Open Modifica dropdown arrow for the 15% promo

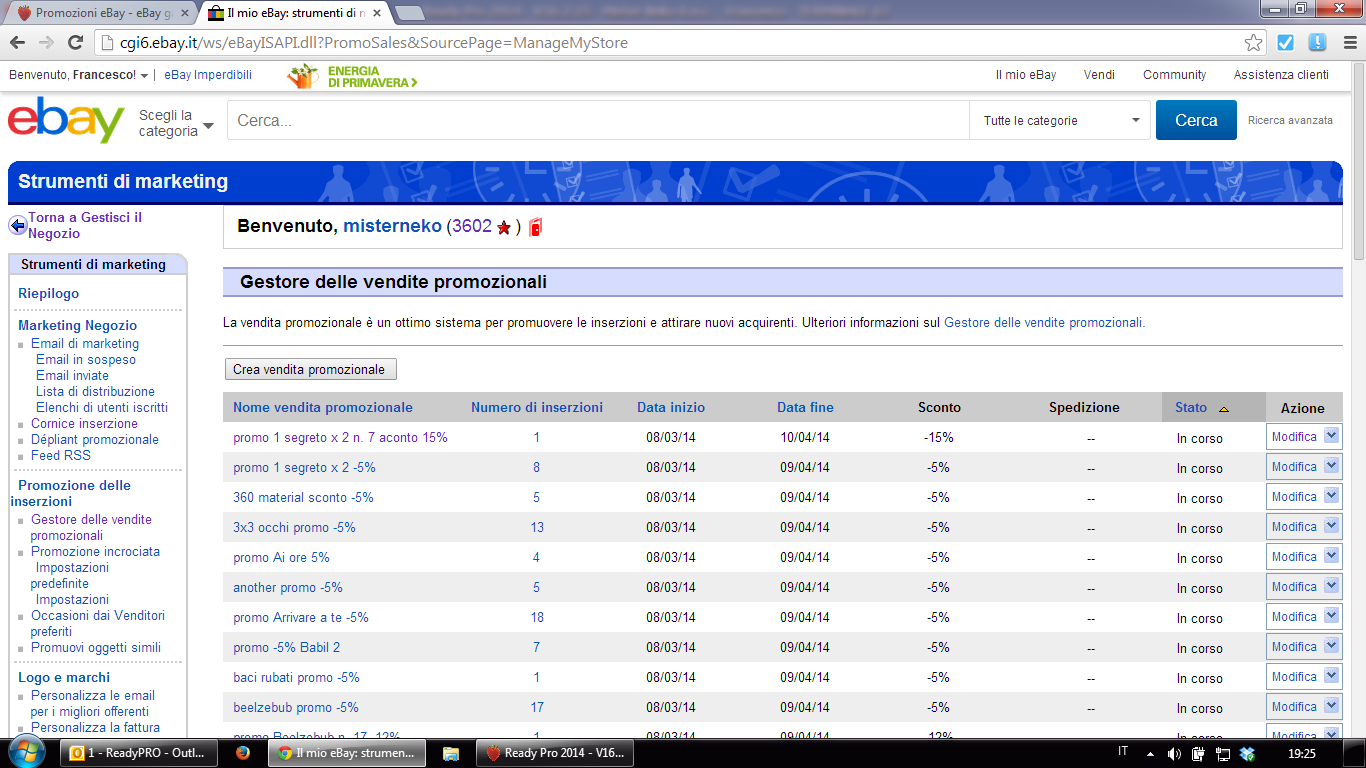1331,436
